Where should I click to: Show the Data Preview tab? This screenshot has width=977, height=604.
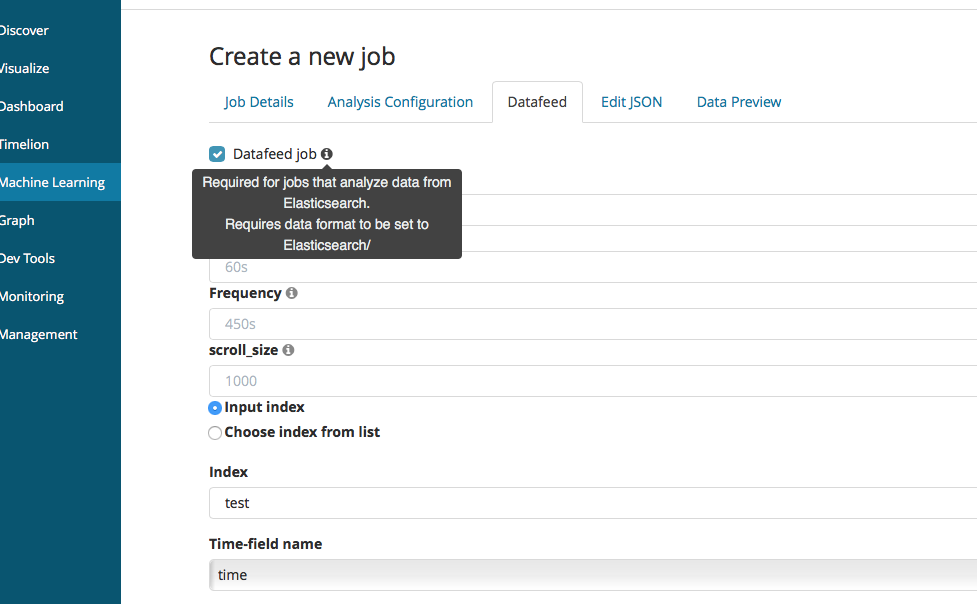click(739, 102)
